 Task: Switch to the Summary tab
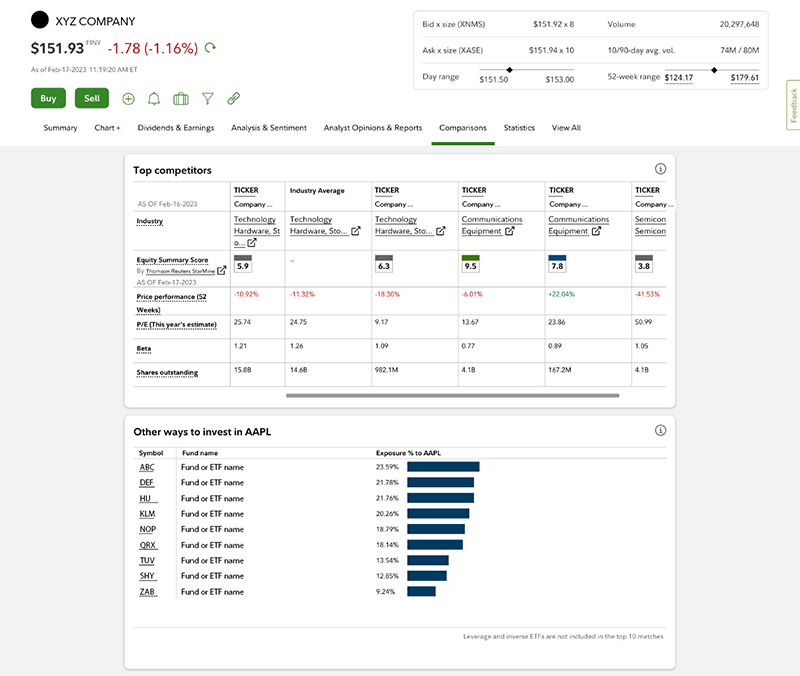(60, 128)
